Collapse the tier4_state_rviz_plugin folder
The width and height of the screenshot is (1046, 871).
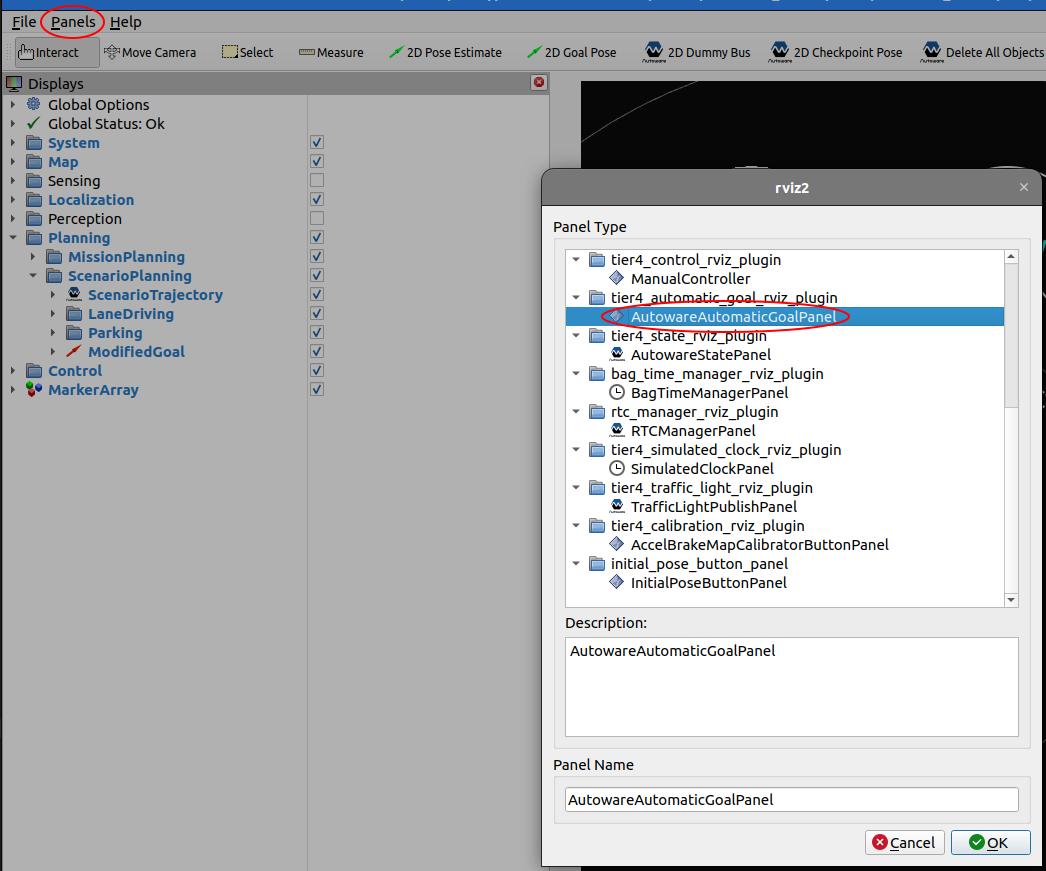[576, 335]
